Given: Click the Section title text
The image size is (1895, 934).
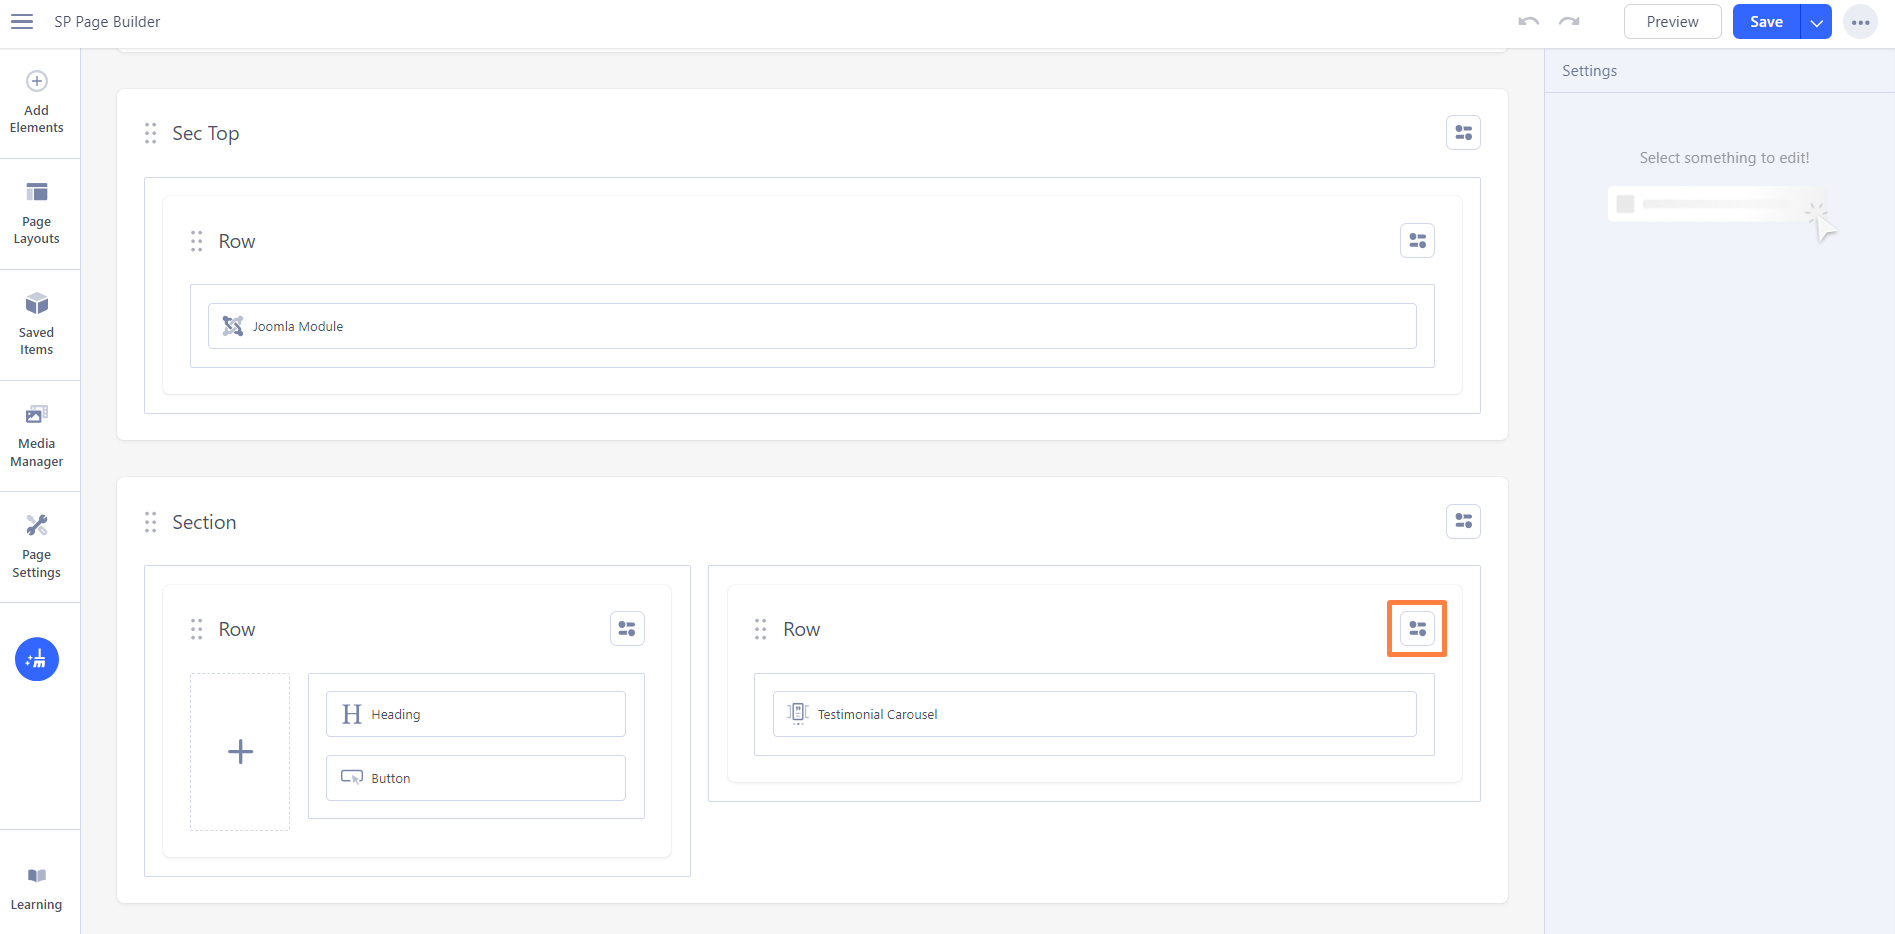Looking at the screenshot, I should (x=204, y=522).
